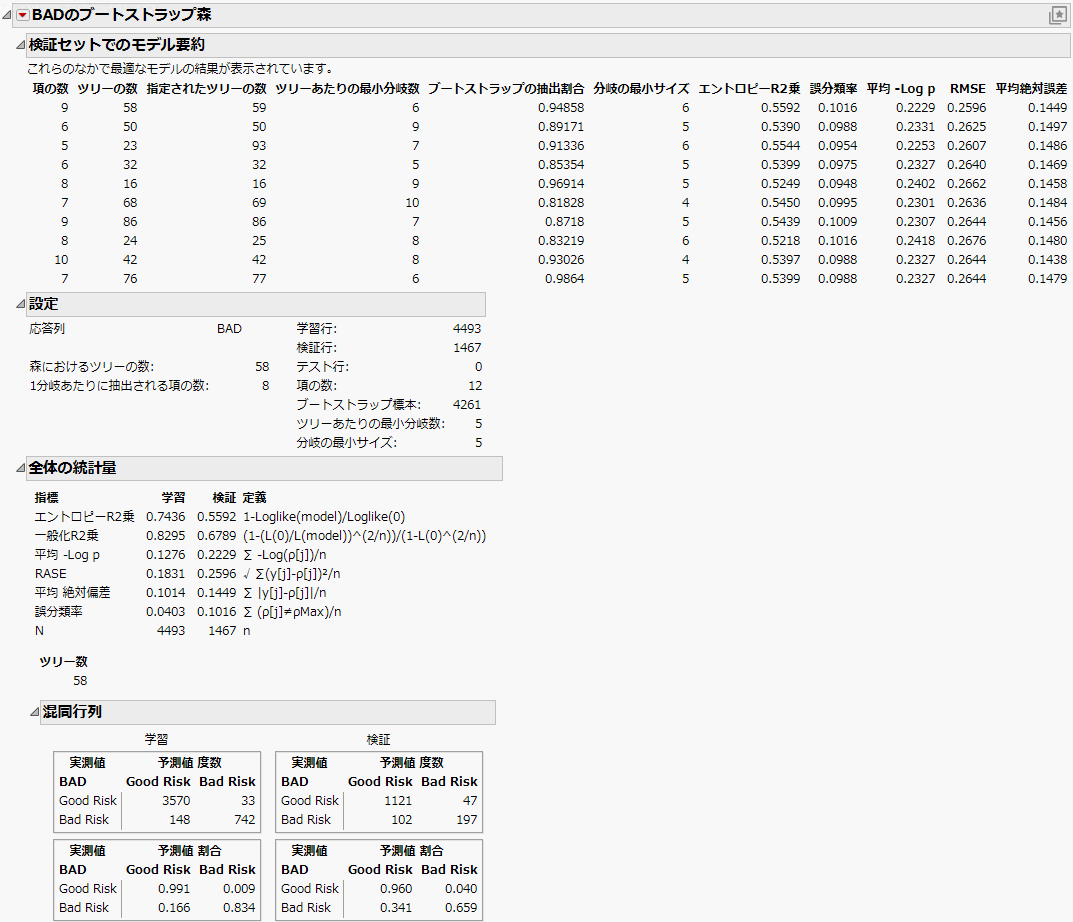
Task: Click the bookmark star icon at top right
Action: 1058,15
